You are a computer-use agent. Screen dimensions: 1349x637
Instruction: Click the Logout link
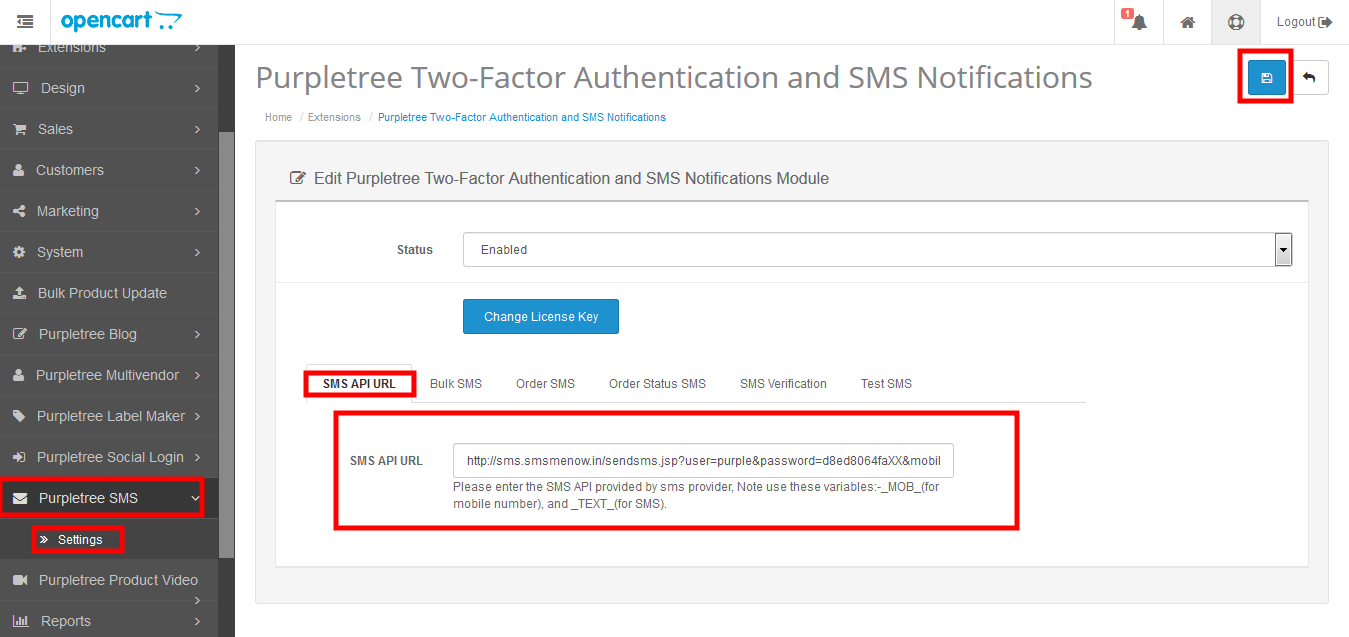[1304, 22]
